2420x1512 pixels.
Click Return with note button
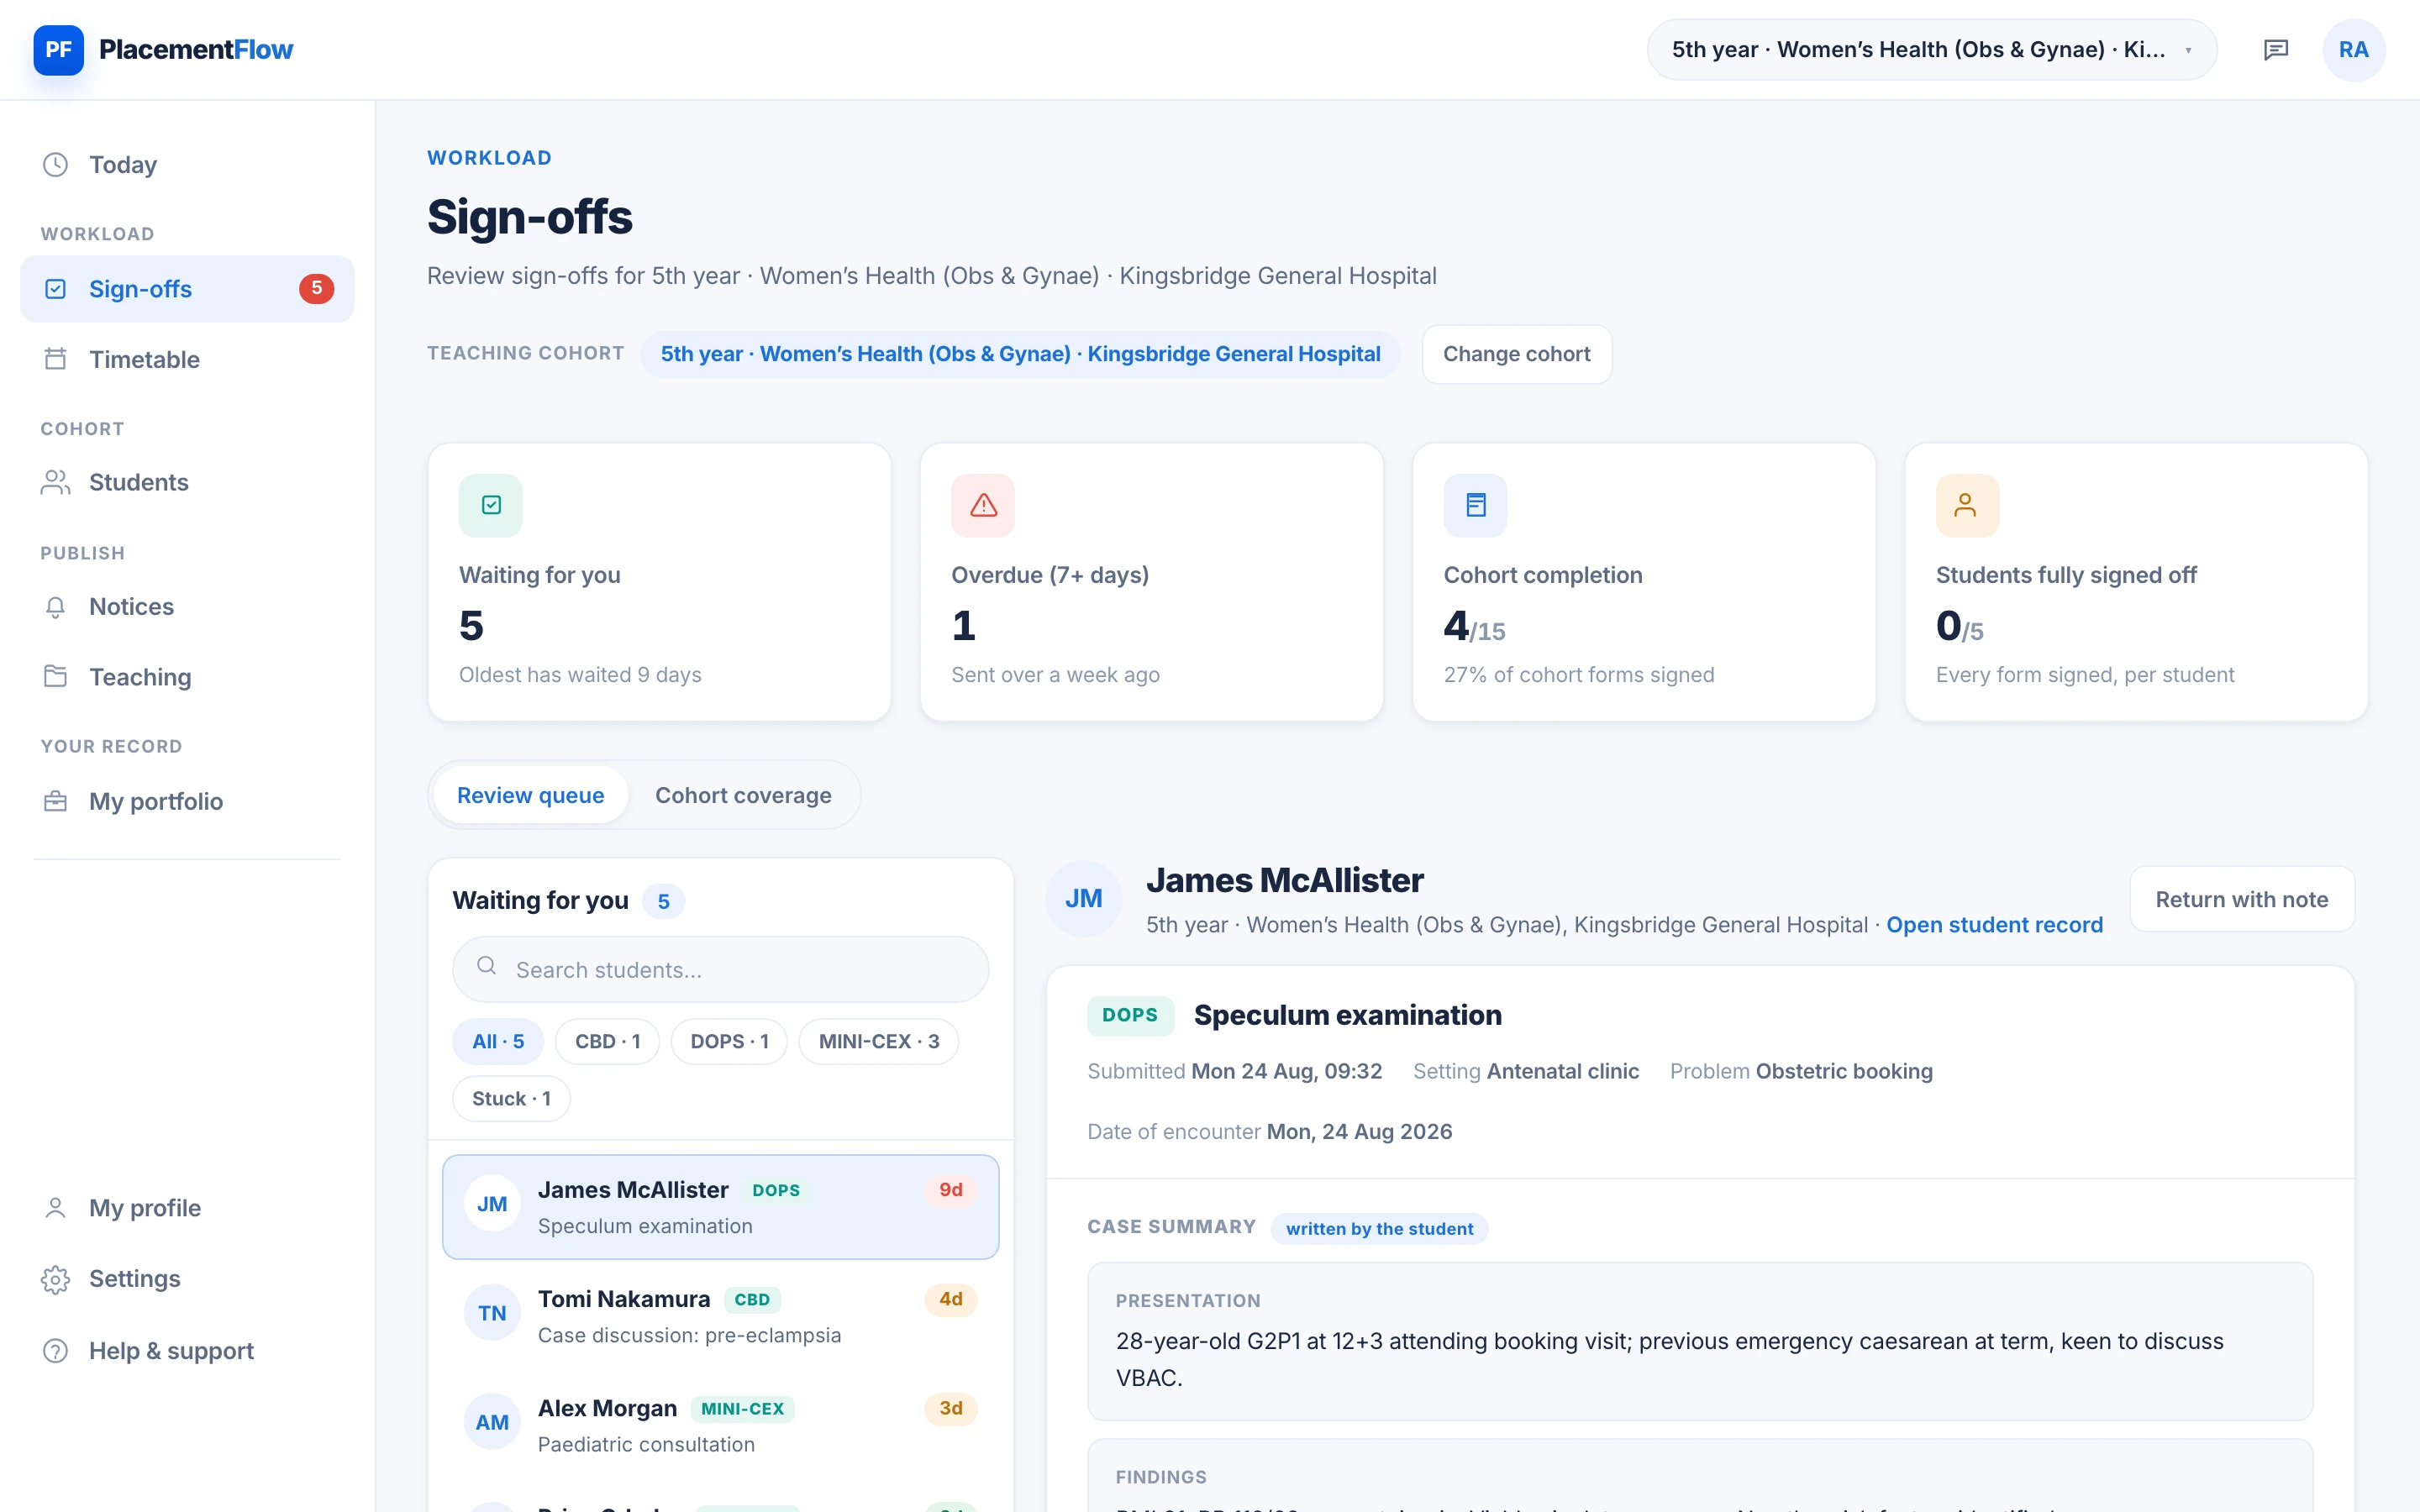pos(2241,899)
